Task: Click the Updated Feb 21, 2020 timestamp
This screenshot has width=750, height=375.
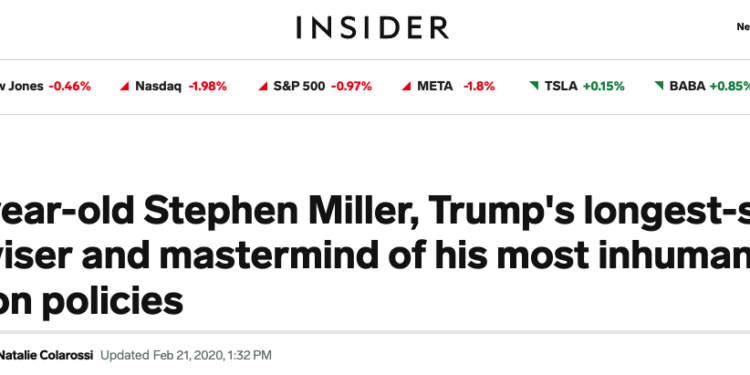Action: (x=186, y=355)
